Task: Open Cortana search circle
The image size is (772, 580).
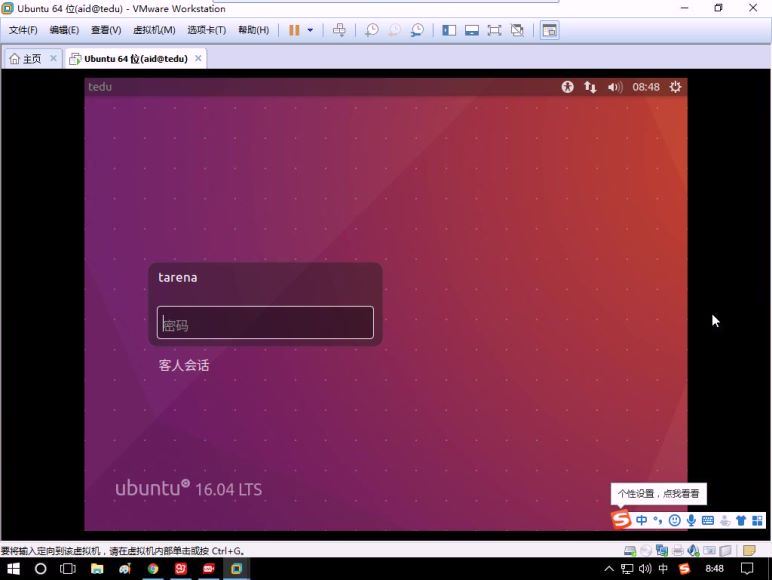Action: tap(40, 569)
